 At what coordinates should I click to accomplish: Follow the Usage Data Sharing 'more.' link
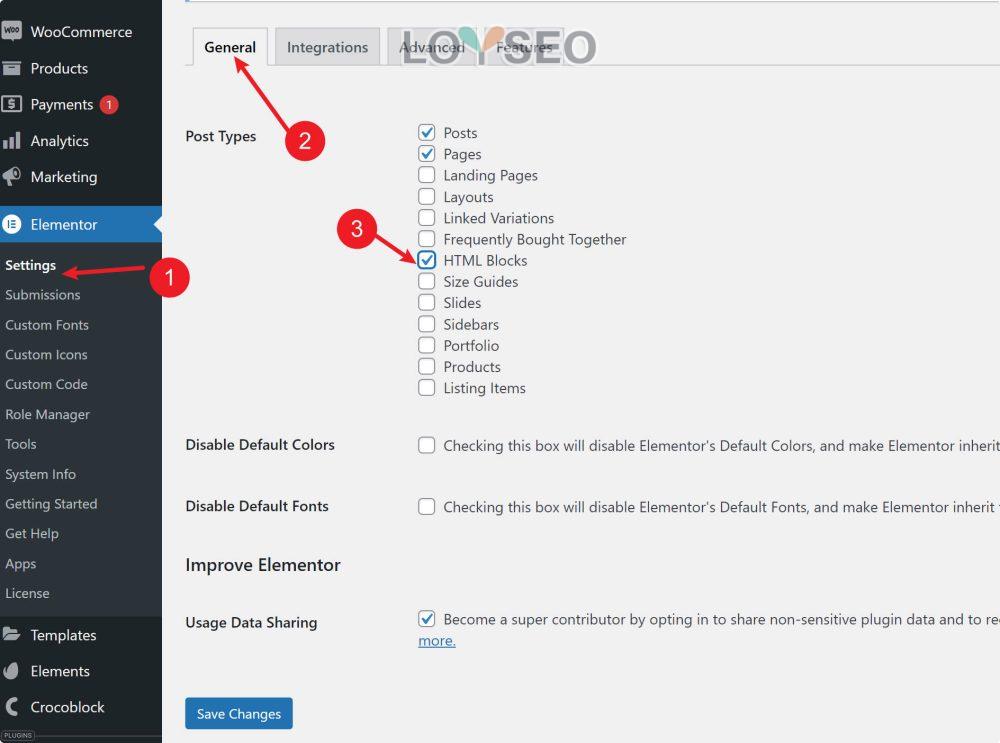pos(436,640)
